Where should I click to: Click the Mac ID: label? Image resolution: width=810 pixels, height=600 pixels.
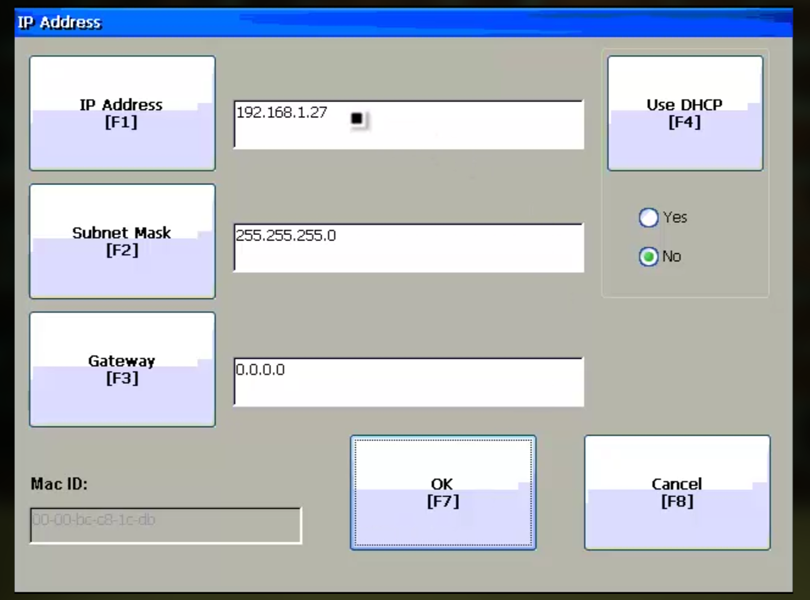59,484
